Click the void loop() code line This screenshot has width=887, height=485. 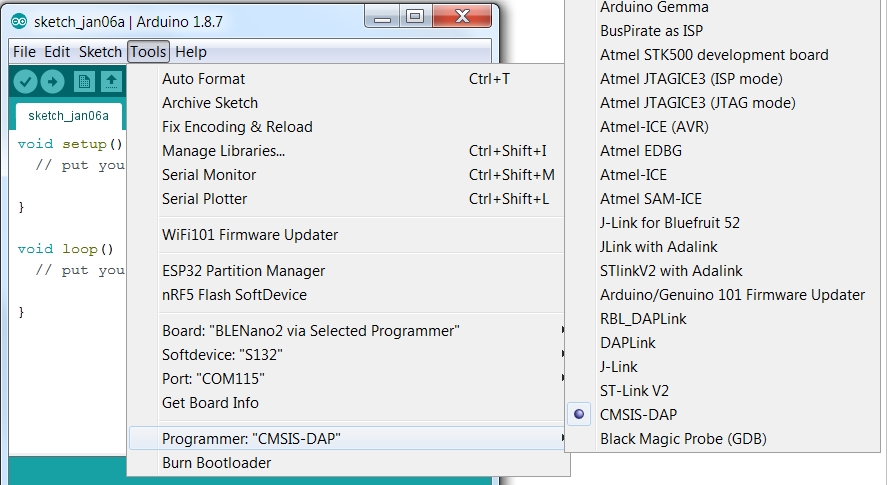click(x=66, y=249)
